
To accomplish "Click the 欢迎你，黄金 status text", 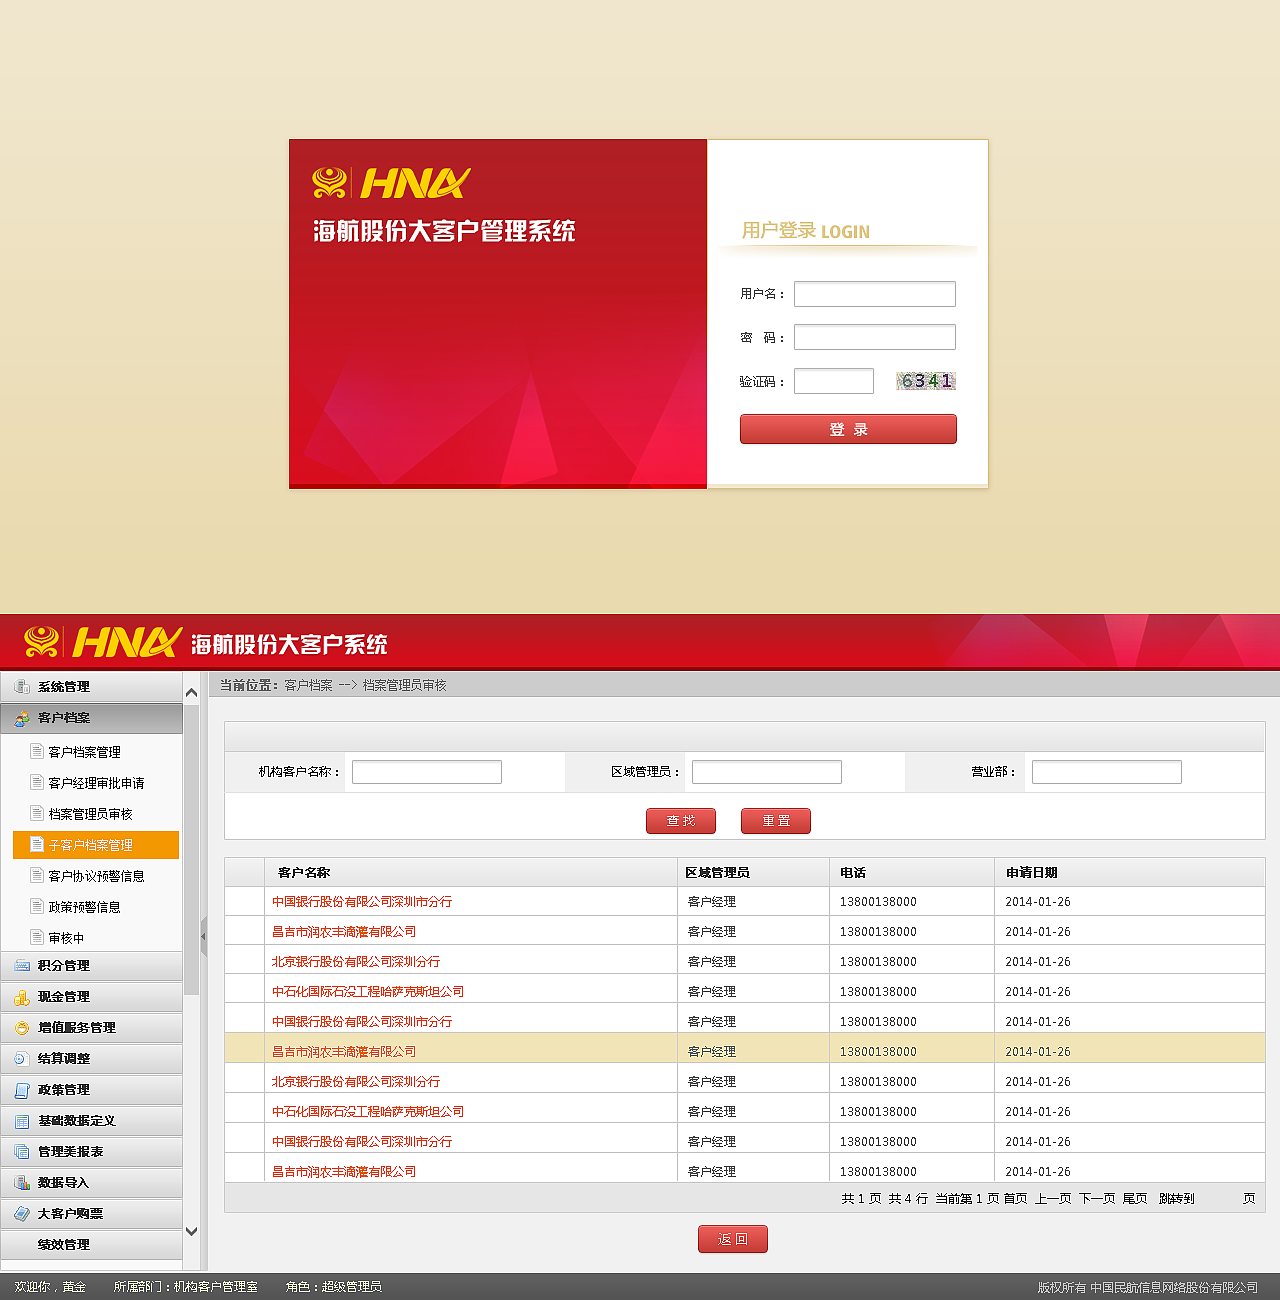I will pos(50,1287).
